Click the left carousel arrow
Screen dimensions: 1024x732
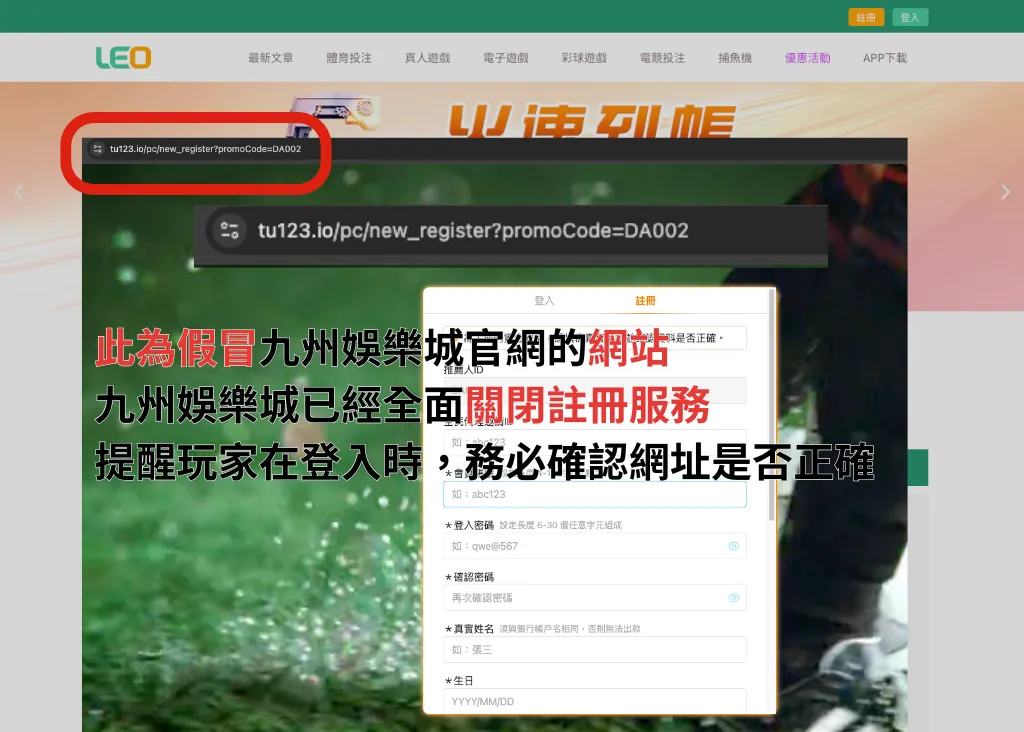(18, 192)
